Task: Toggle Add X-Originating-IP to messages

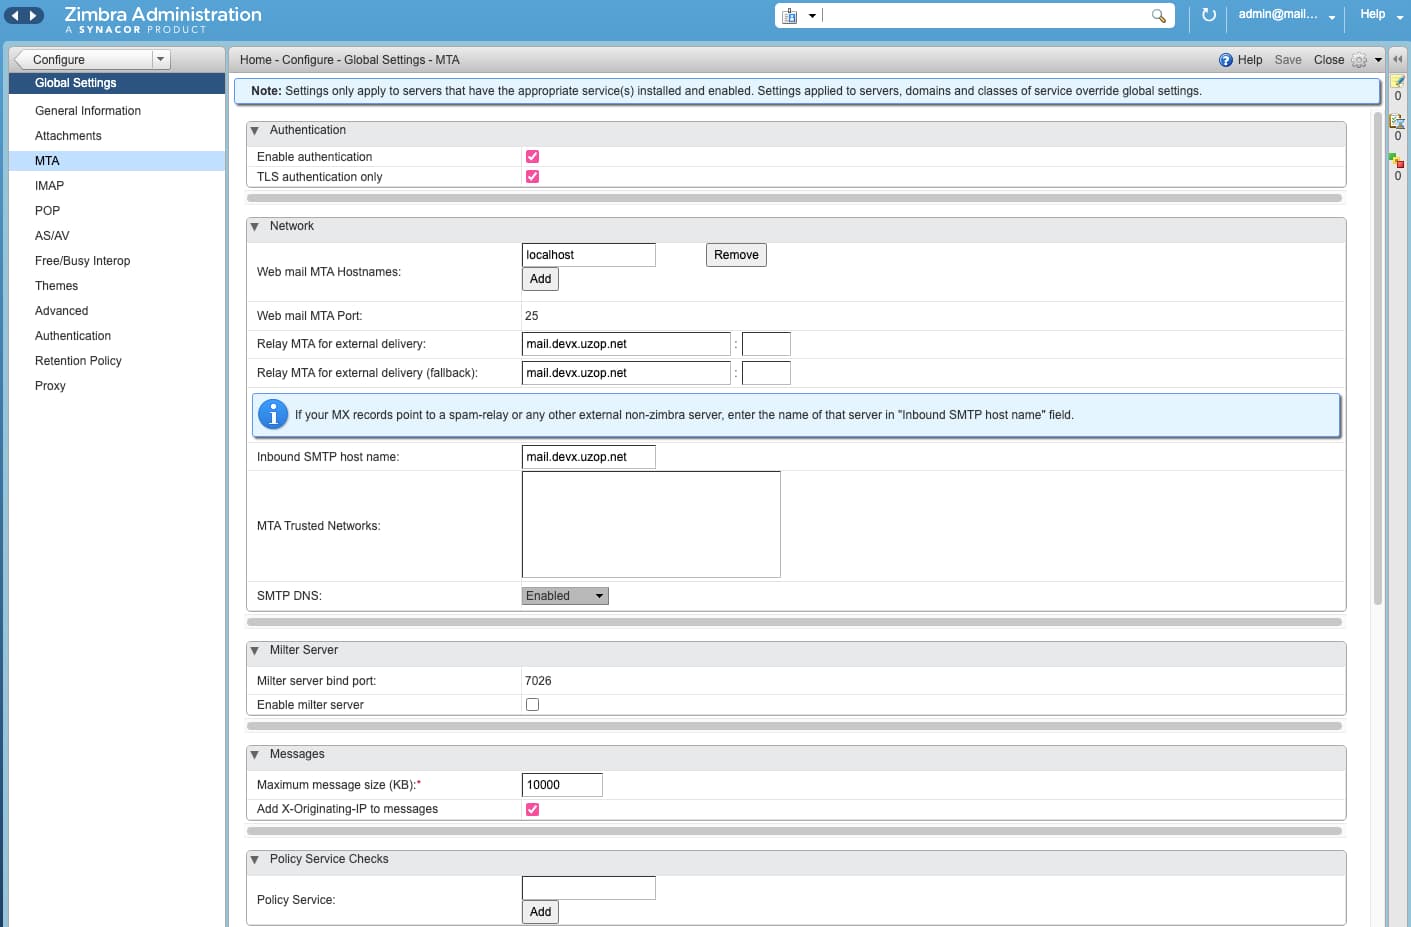Action: 532,809
